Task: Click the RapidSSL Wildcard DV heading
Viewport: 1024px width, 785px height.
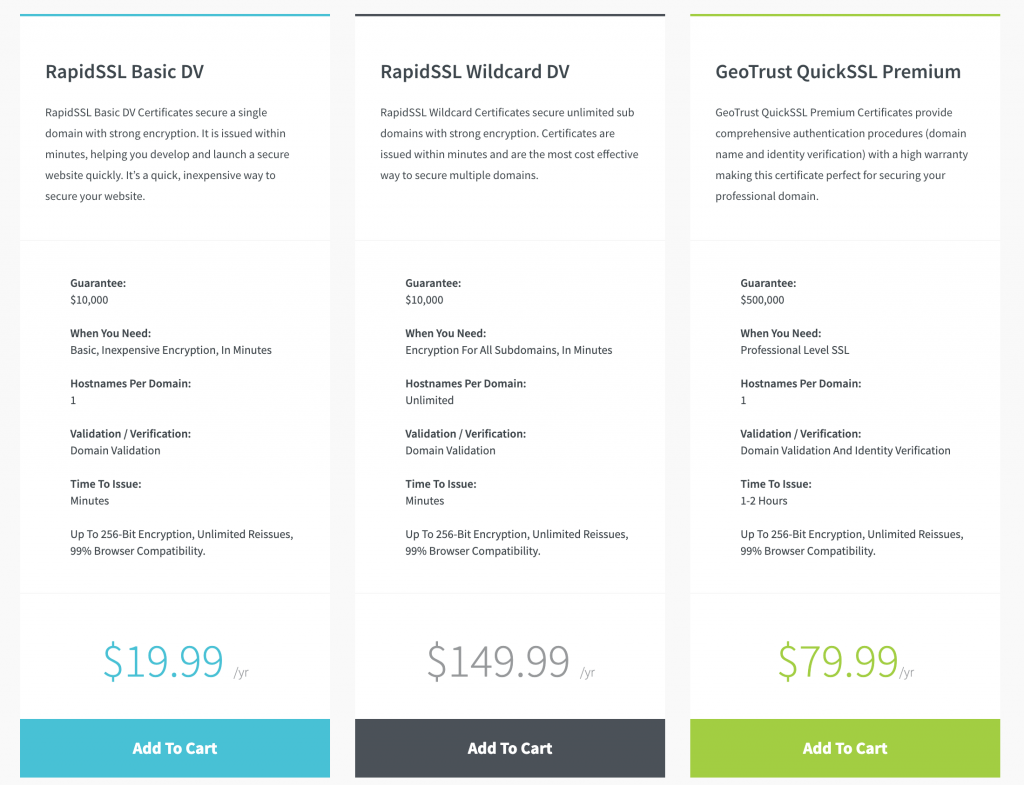Action: pos(475,71)
